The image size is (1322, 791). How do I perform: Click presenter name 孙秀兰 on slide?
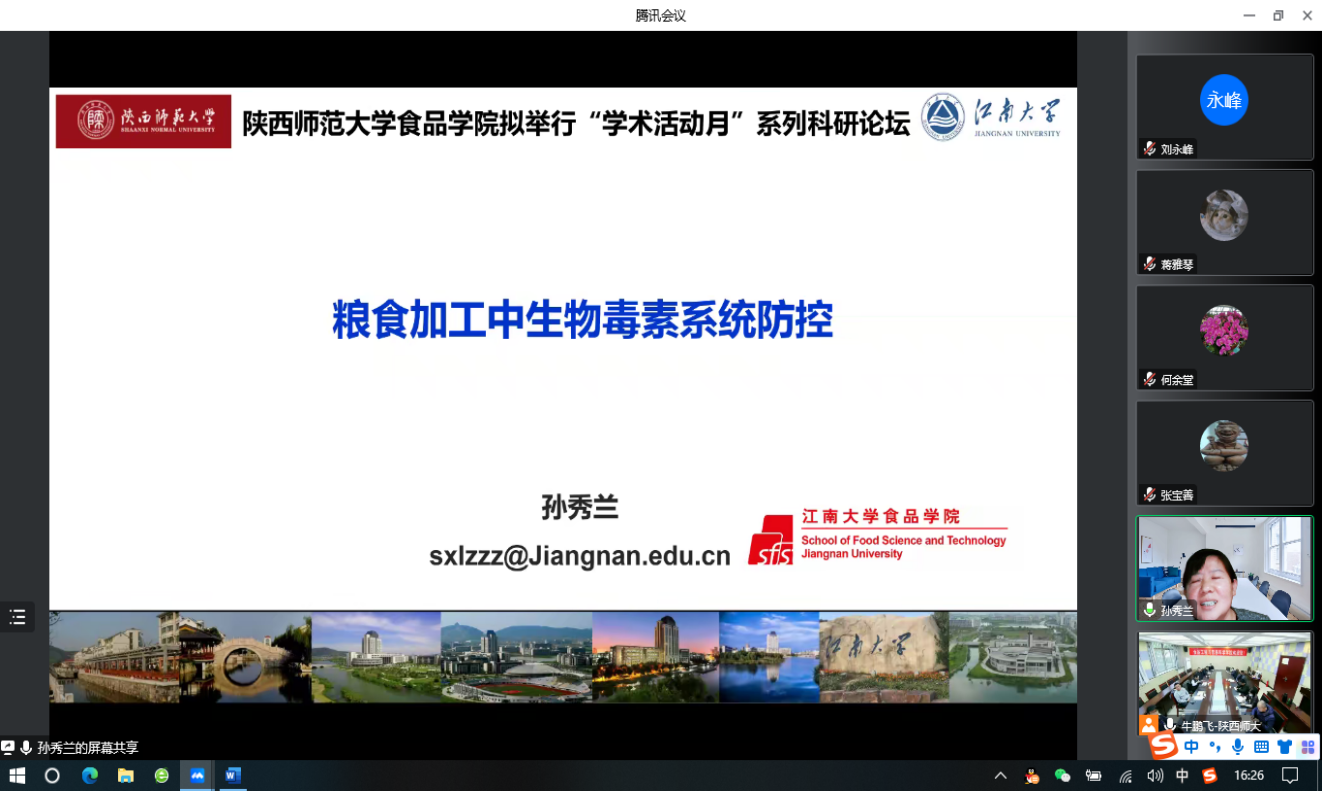(580, 507)
